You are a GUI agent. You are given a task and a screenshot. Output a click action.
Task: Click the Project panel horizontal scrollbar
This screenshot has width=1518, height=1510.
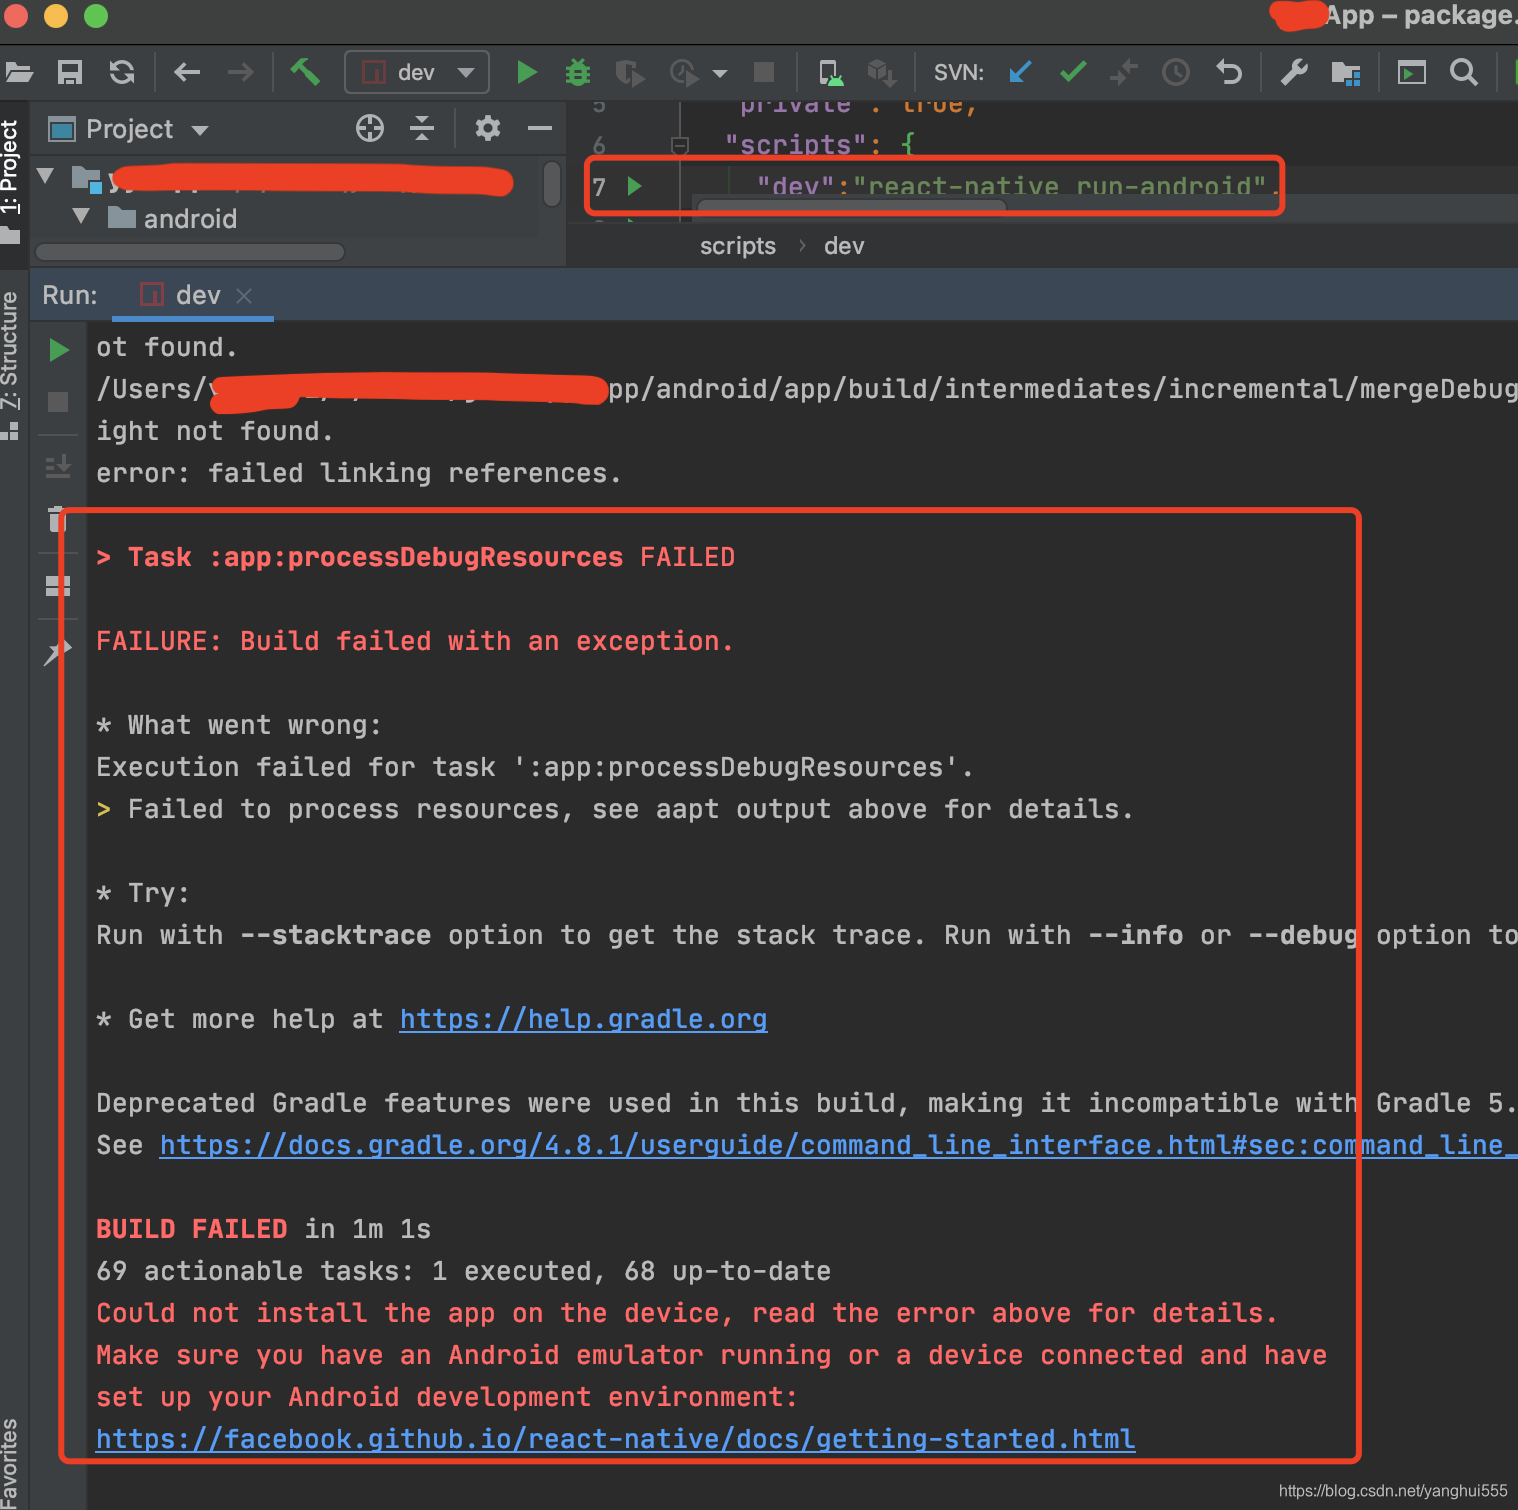190,252
